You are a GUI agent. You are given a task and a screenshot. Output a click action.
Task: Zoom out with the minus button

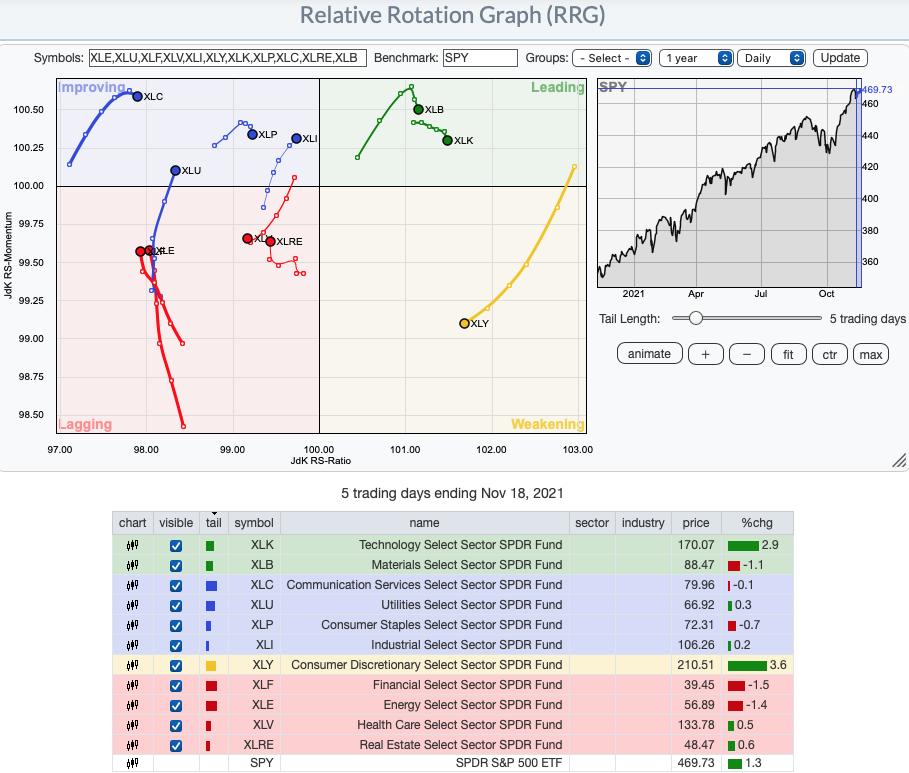[747, 354]
